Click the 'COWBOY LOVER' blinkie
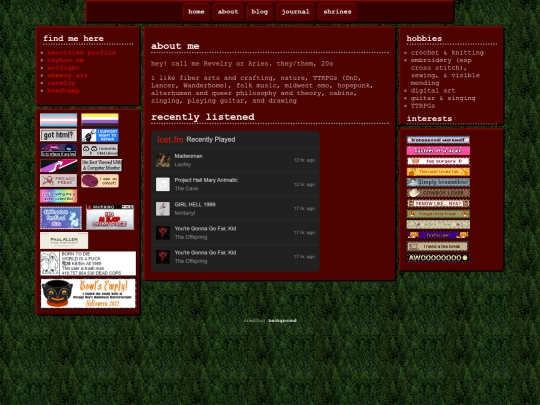540x405 pixels. click(x=438, y=193)
